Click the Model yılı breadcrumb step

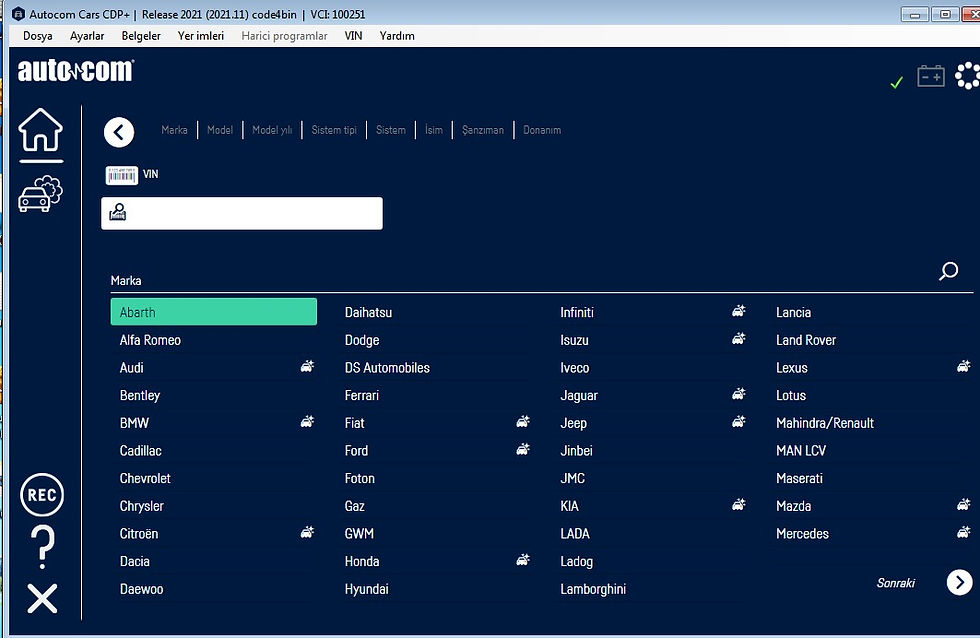pyautogui.click(x=272, y=130)
